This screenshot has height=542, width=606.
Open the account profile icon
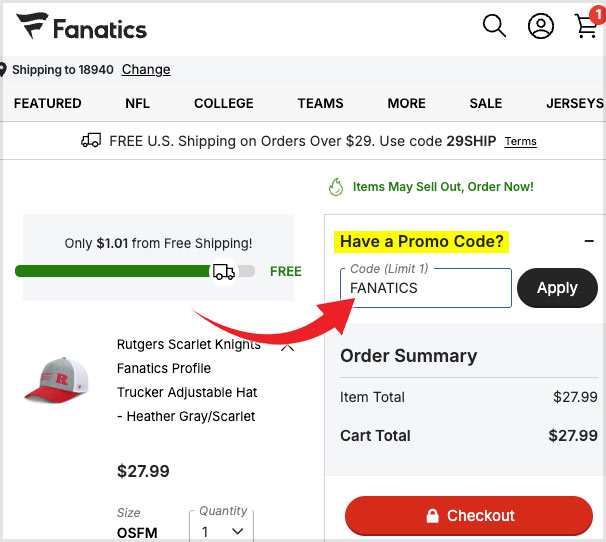(541, 26)
